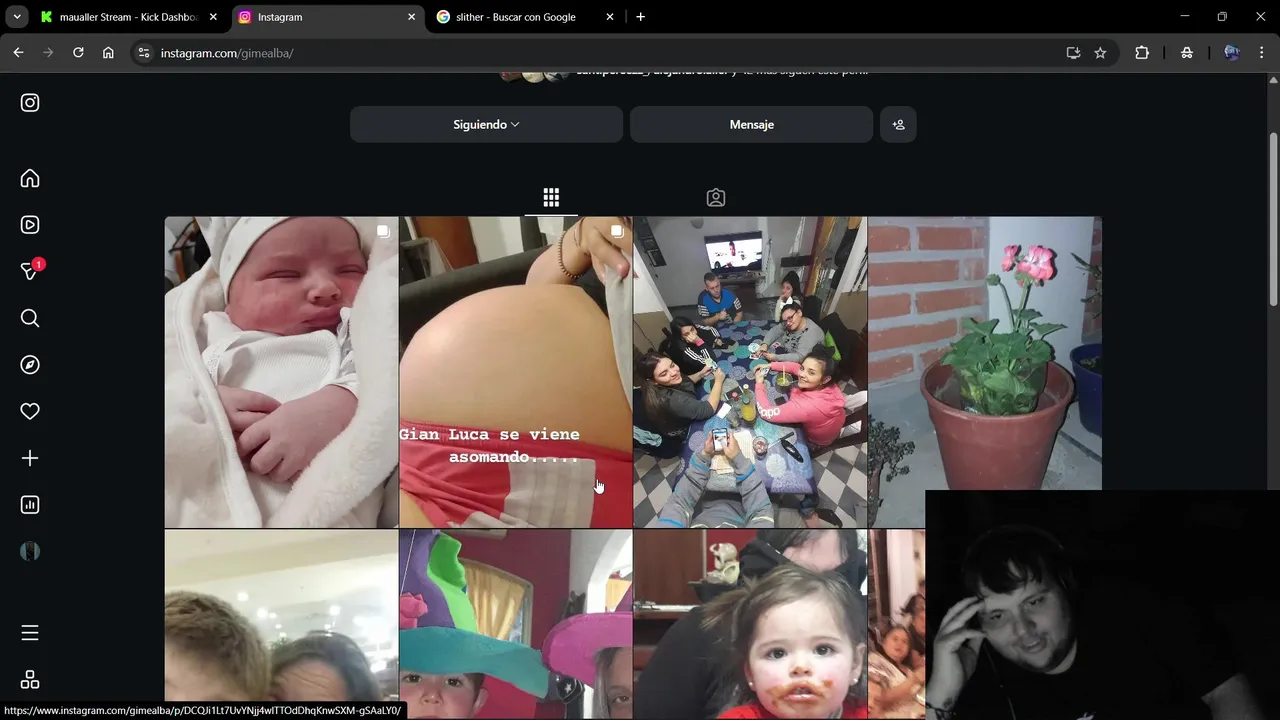The height and width of the screenshot is (720, 1280).
Task: Open the Explore compass icon
Action: (x=30, y=365)
